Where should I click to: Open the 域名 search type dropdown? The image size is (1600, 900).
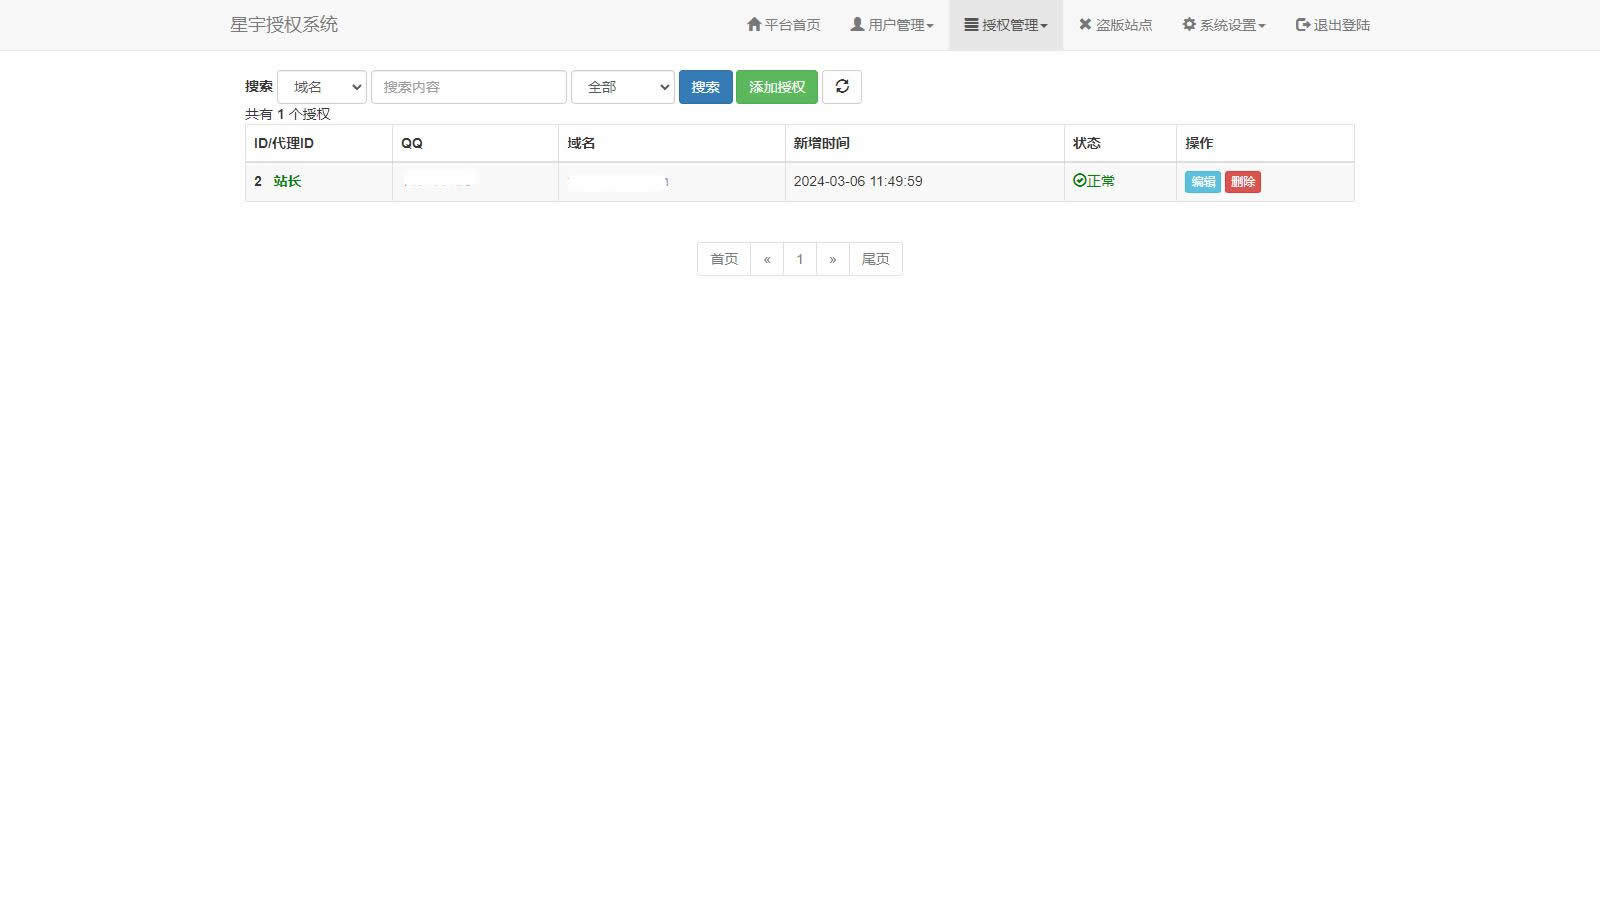(322, 87)
